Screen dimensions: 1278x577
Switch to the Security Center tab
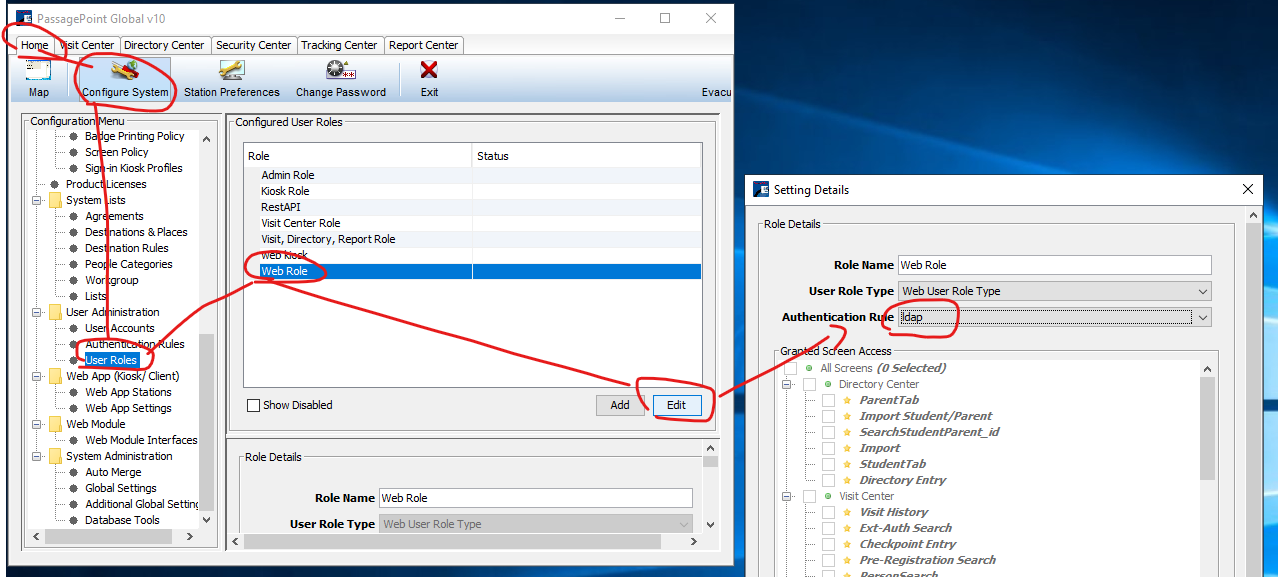pyautogui.click(x=253, y=45)
